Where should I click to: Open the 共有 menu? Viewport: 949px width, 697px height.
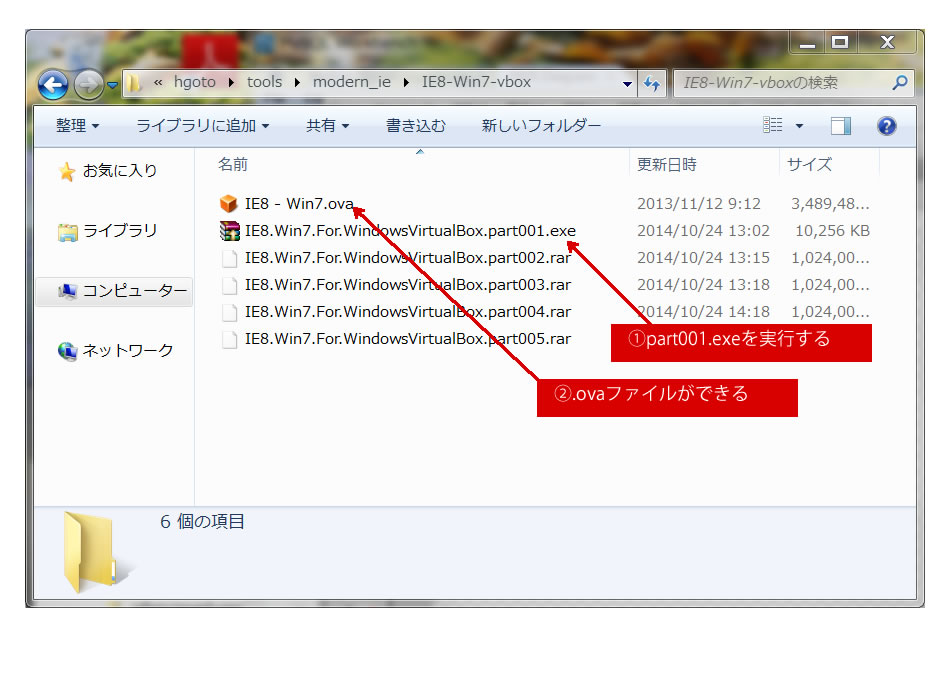(327, 125)
